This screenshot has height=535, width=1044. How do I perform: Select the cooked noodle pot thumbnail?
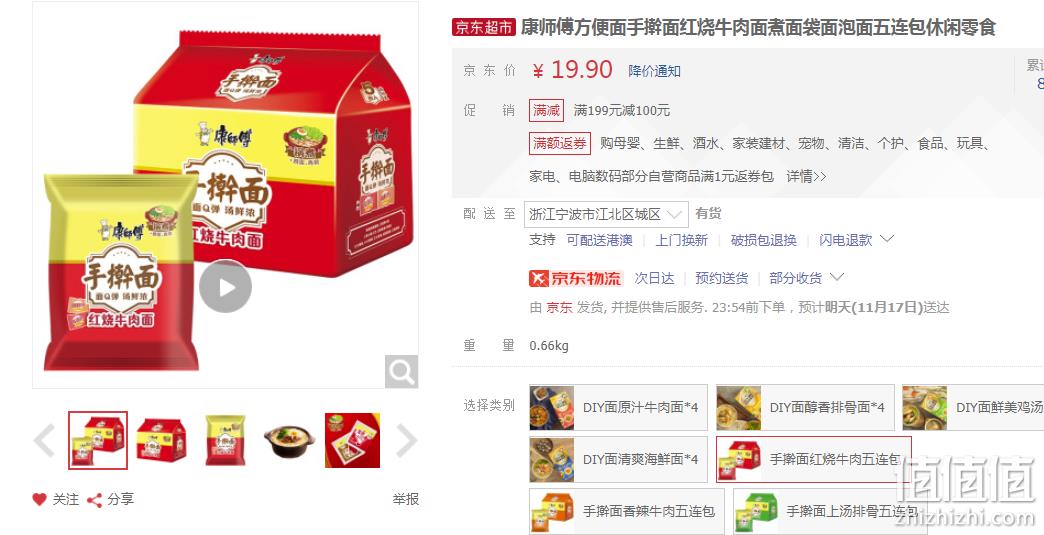click(289, 440)
